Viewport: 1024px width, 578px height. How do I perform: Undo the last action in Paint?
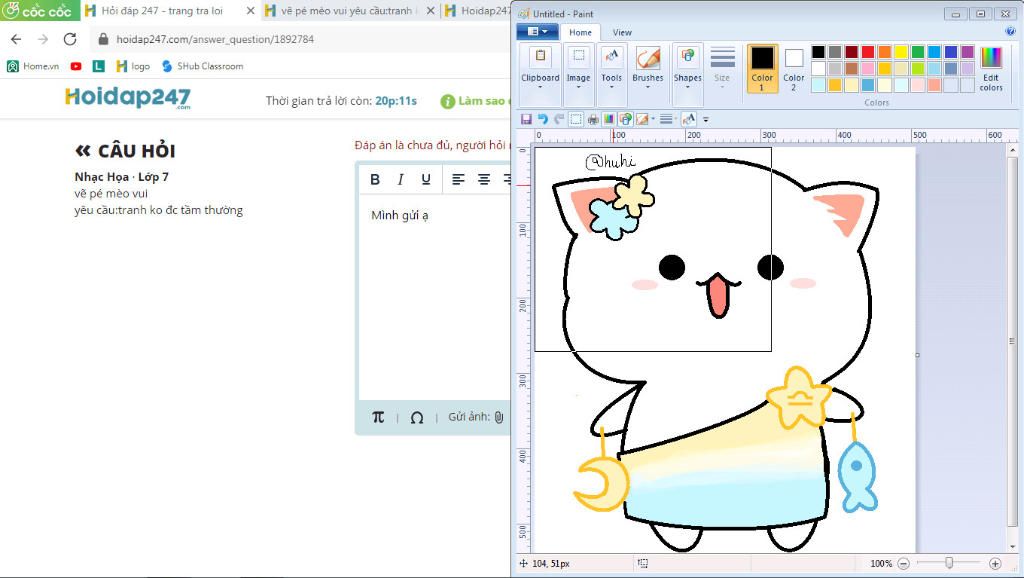[x=543, y=119]
